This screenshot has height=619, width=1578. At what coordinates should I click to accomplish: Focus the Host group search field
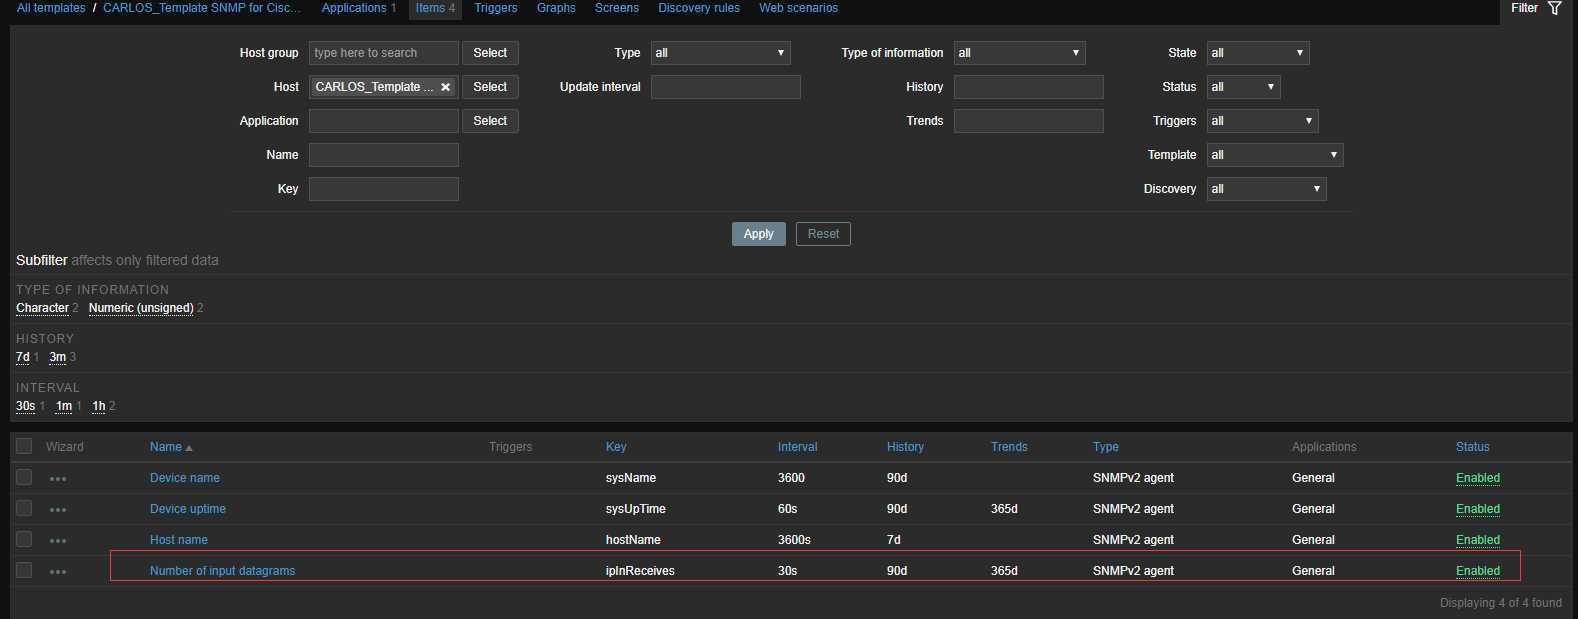384,53
